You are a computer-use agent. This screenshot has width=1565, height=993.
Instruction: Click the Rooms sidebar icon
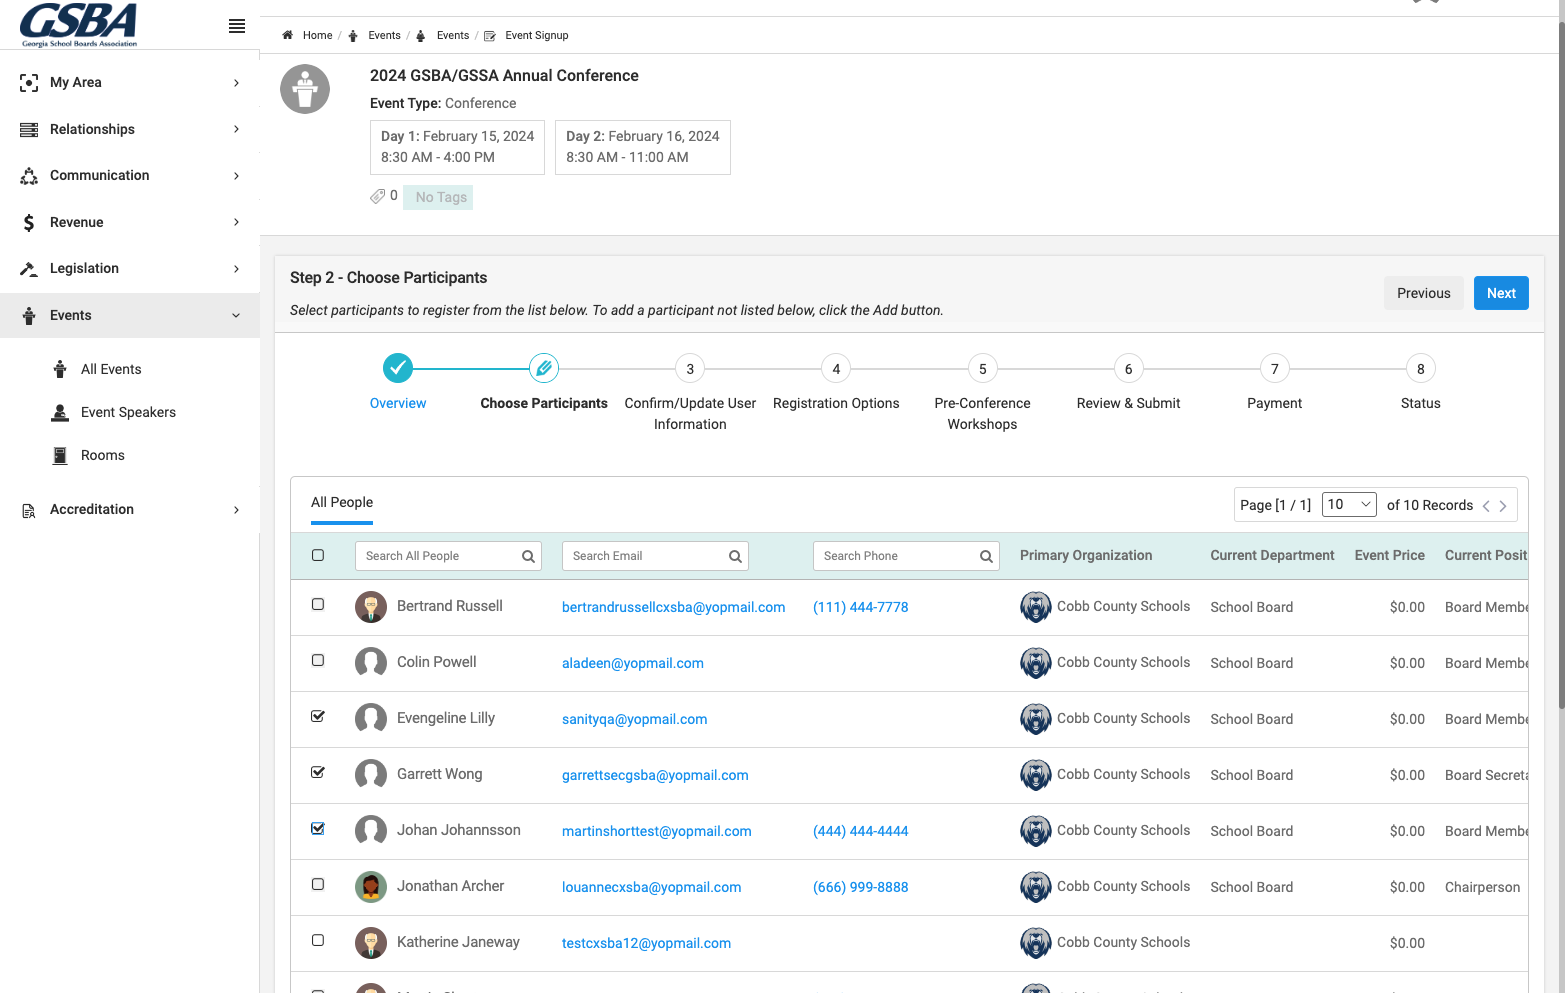[60, 455]
